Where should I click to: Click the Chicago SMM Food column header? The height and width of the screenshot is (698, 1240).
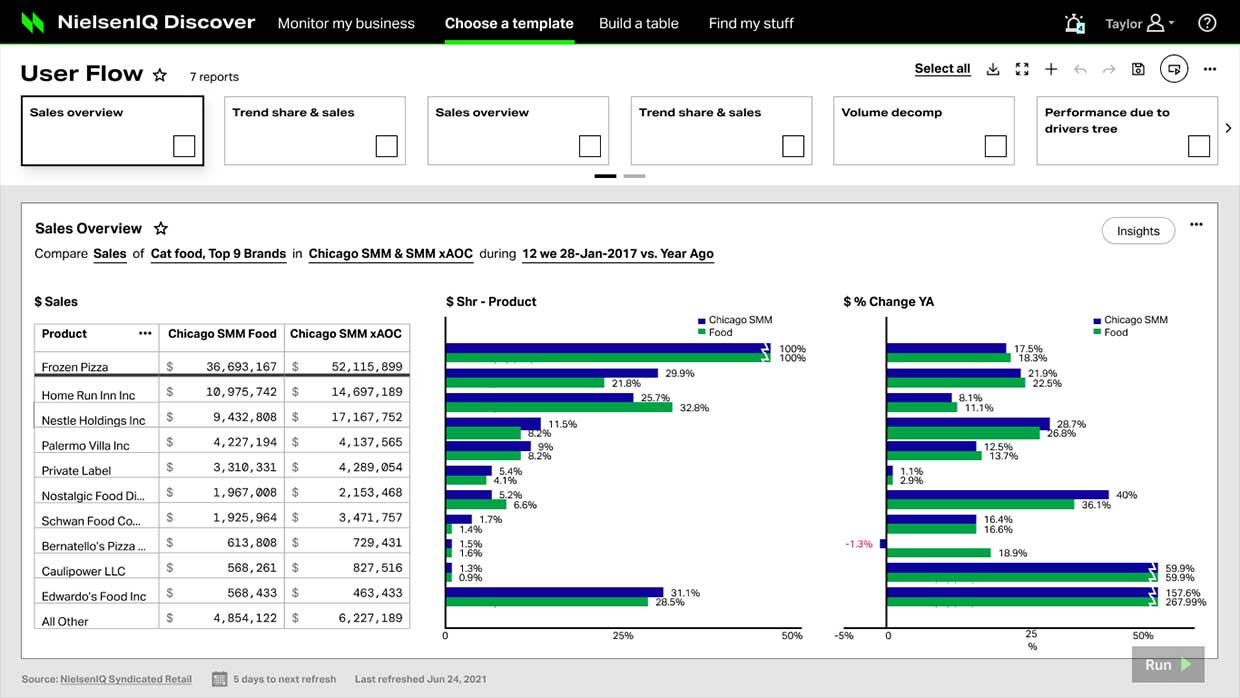click(222, 334)
